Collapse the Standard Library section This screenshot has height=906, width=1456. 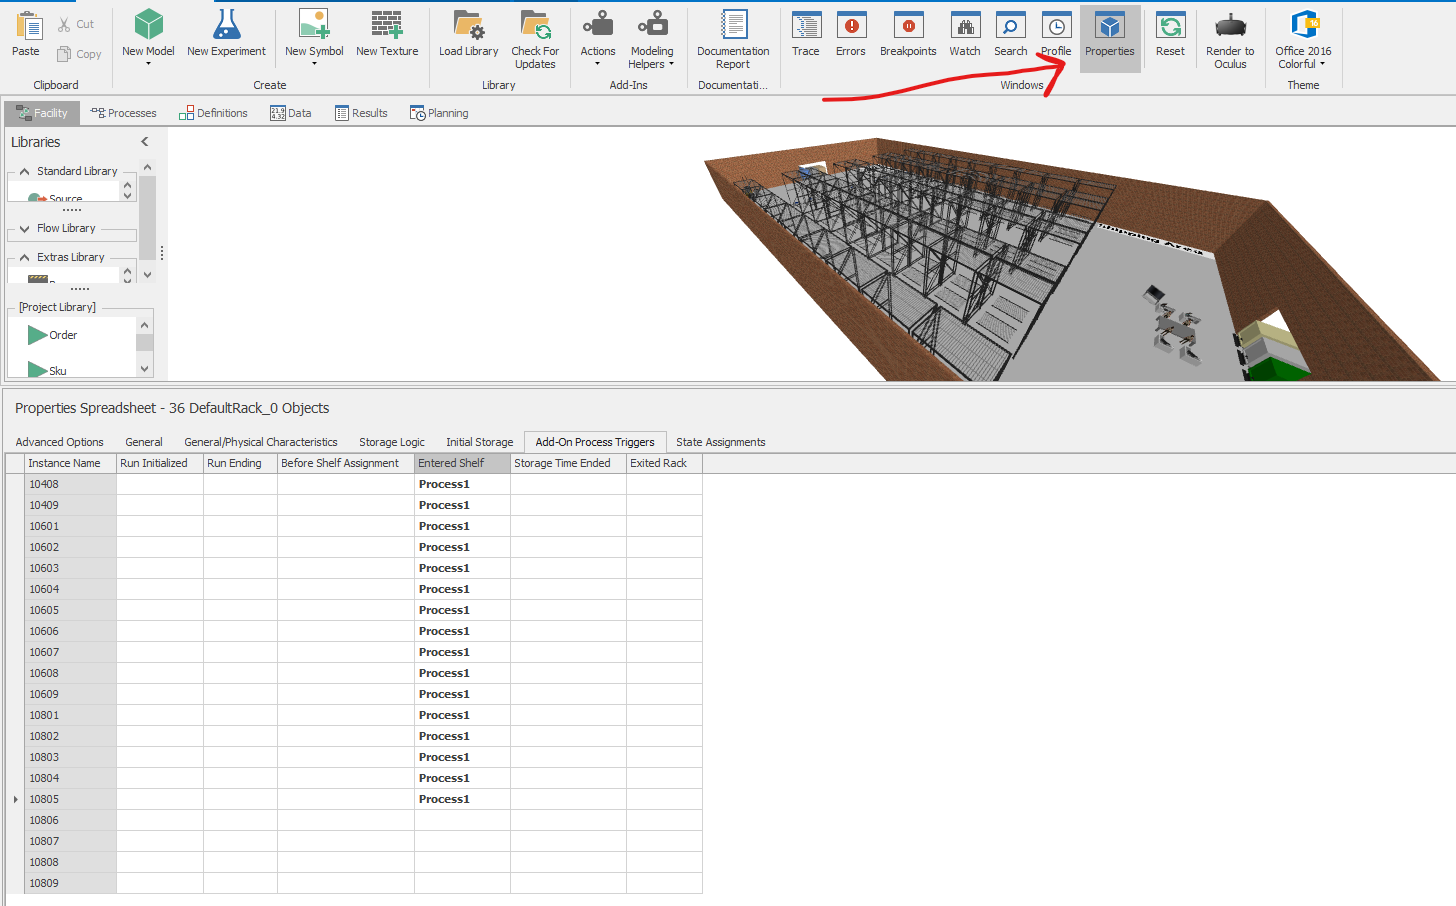(25, 172)
